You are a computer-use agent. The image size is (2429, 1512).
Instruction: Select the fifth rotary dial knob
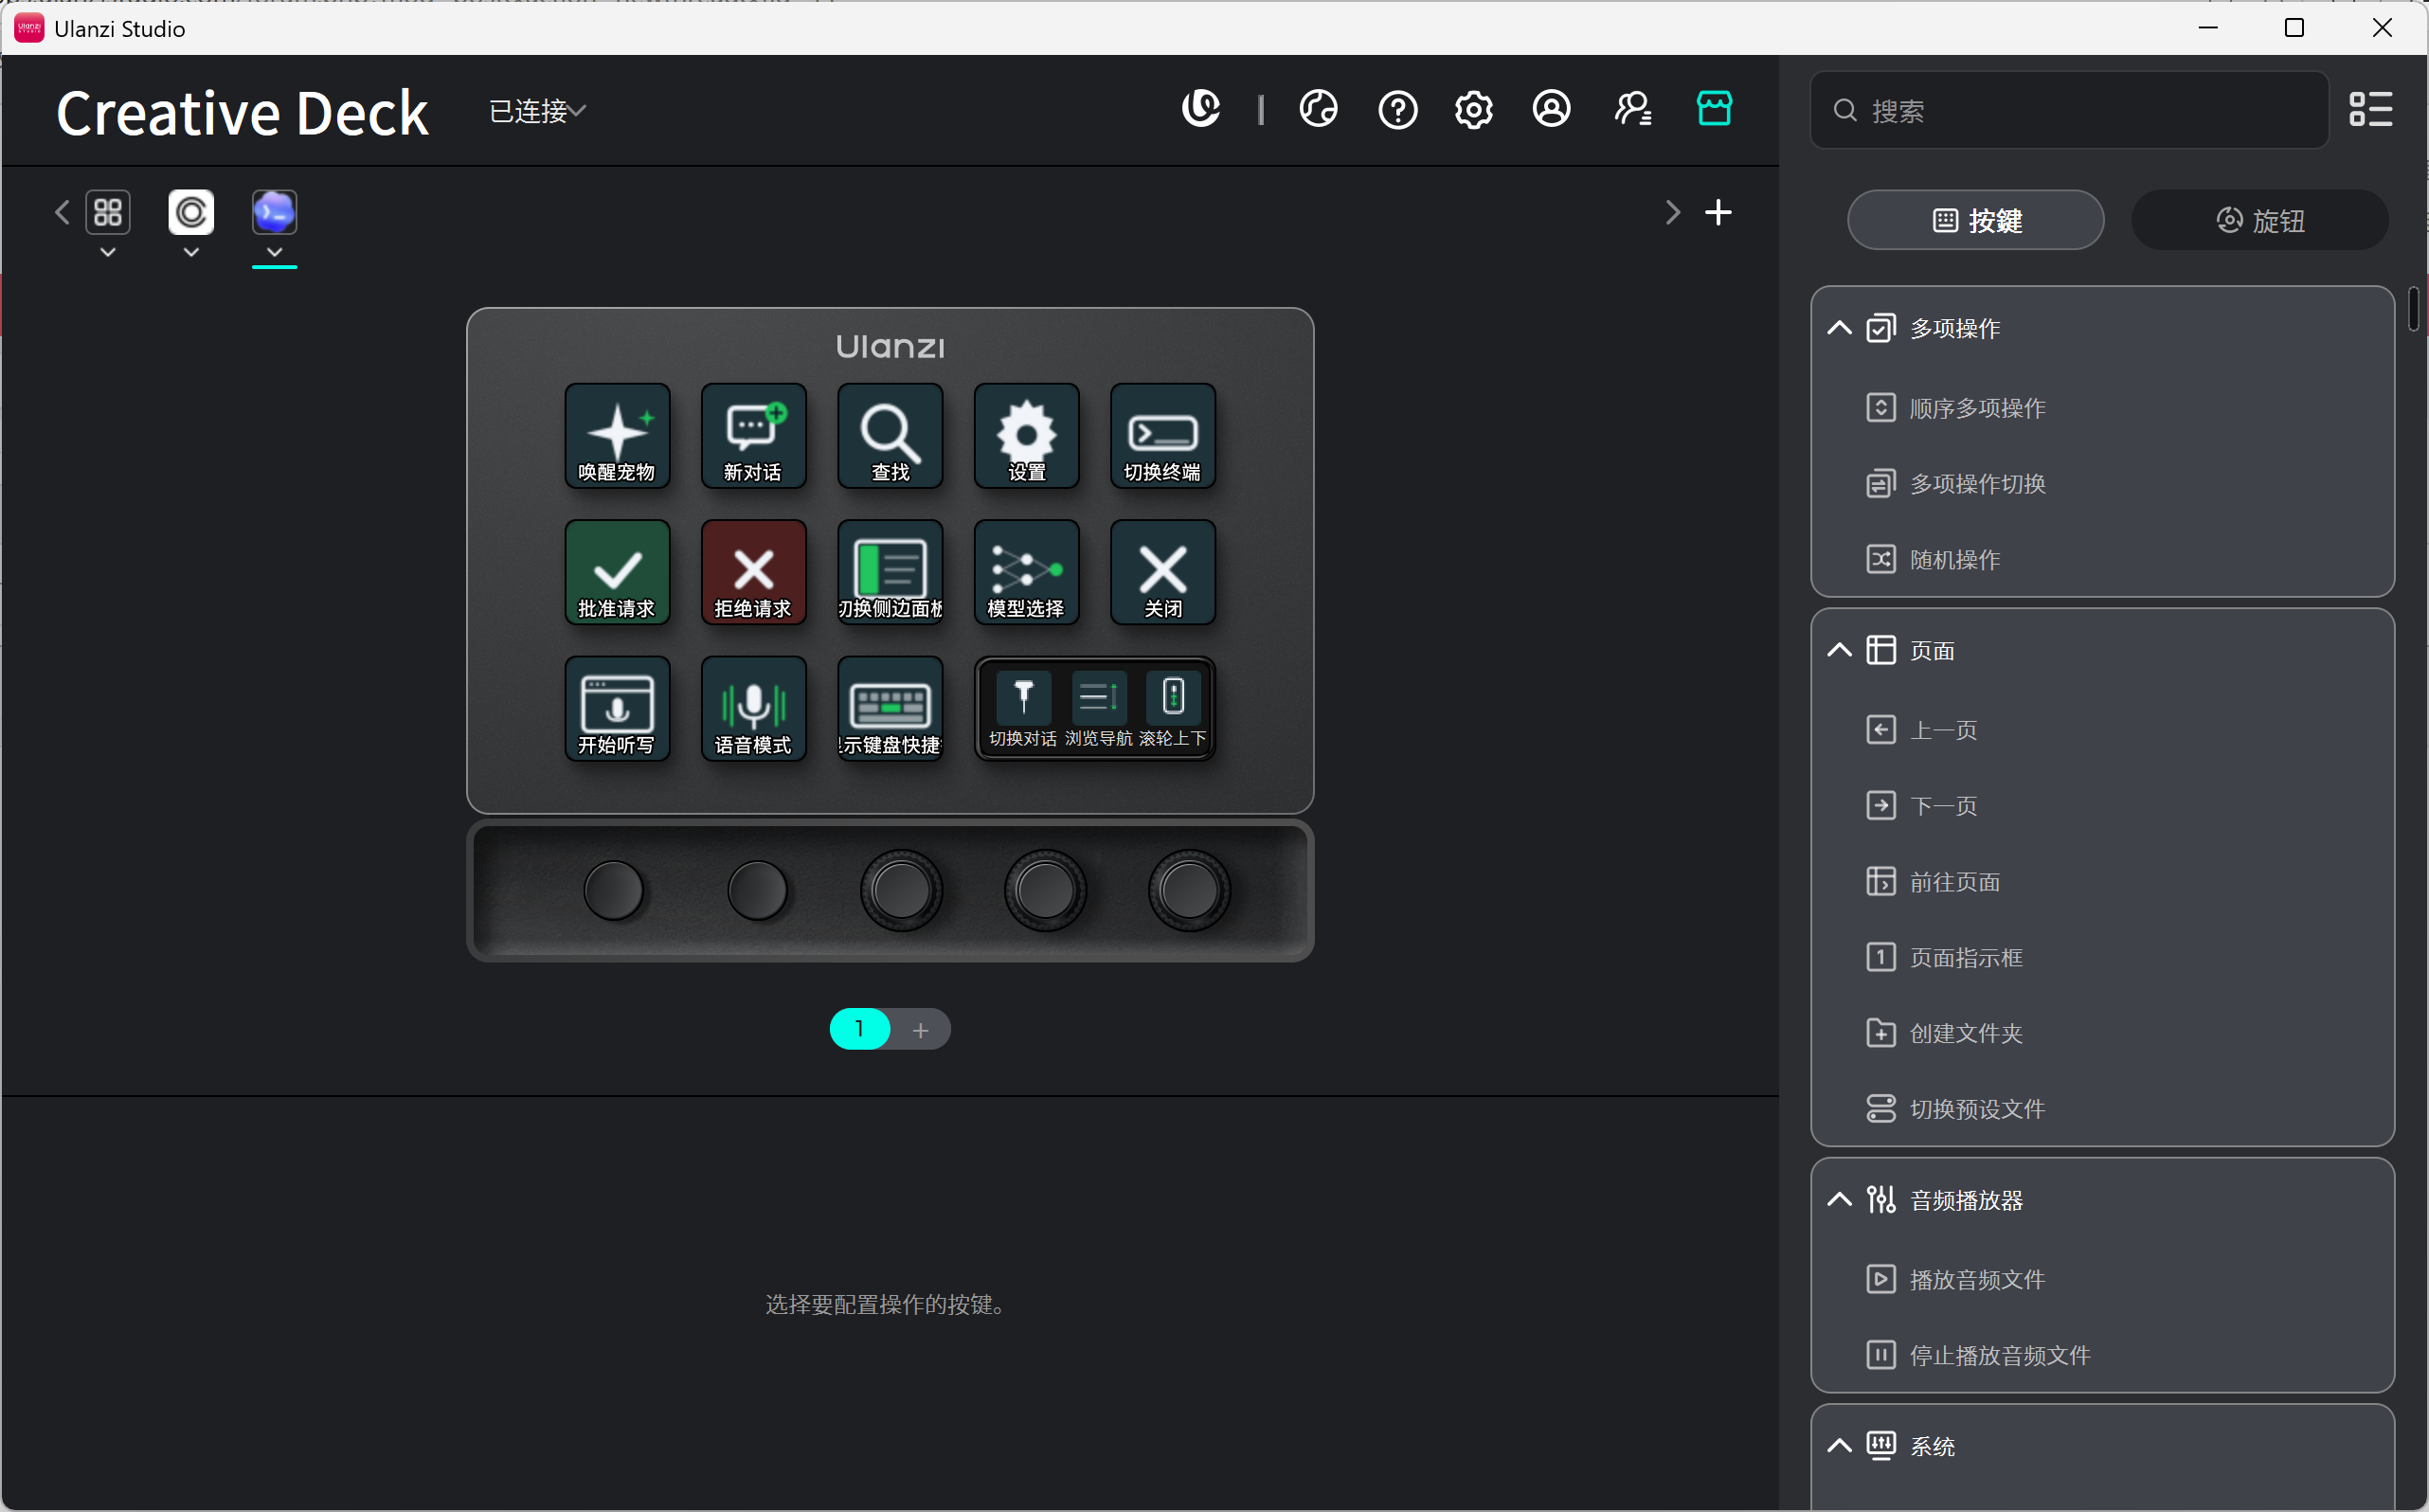point(1189,890)
